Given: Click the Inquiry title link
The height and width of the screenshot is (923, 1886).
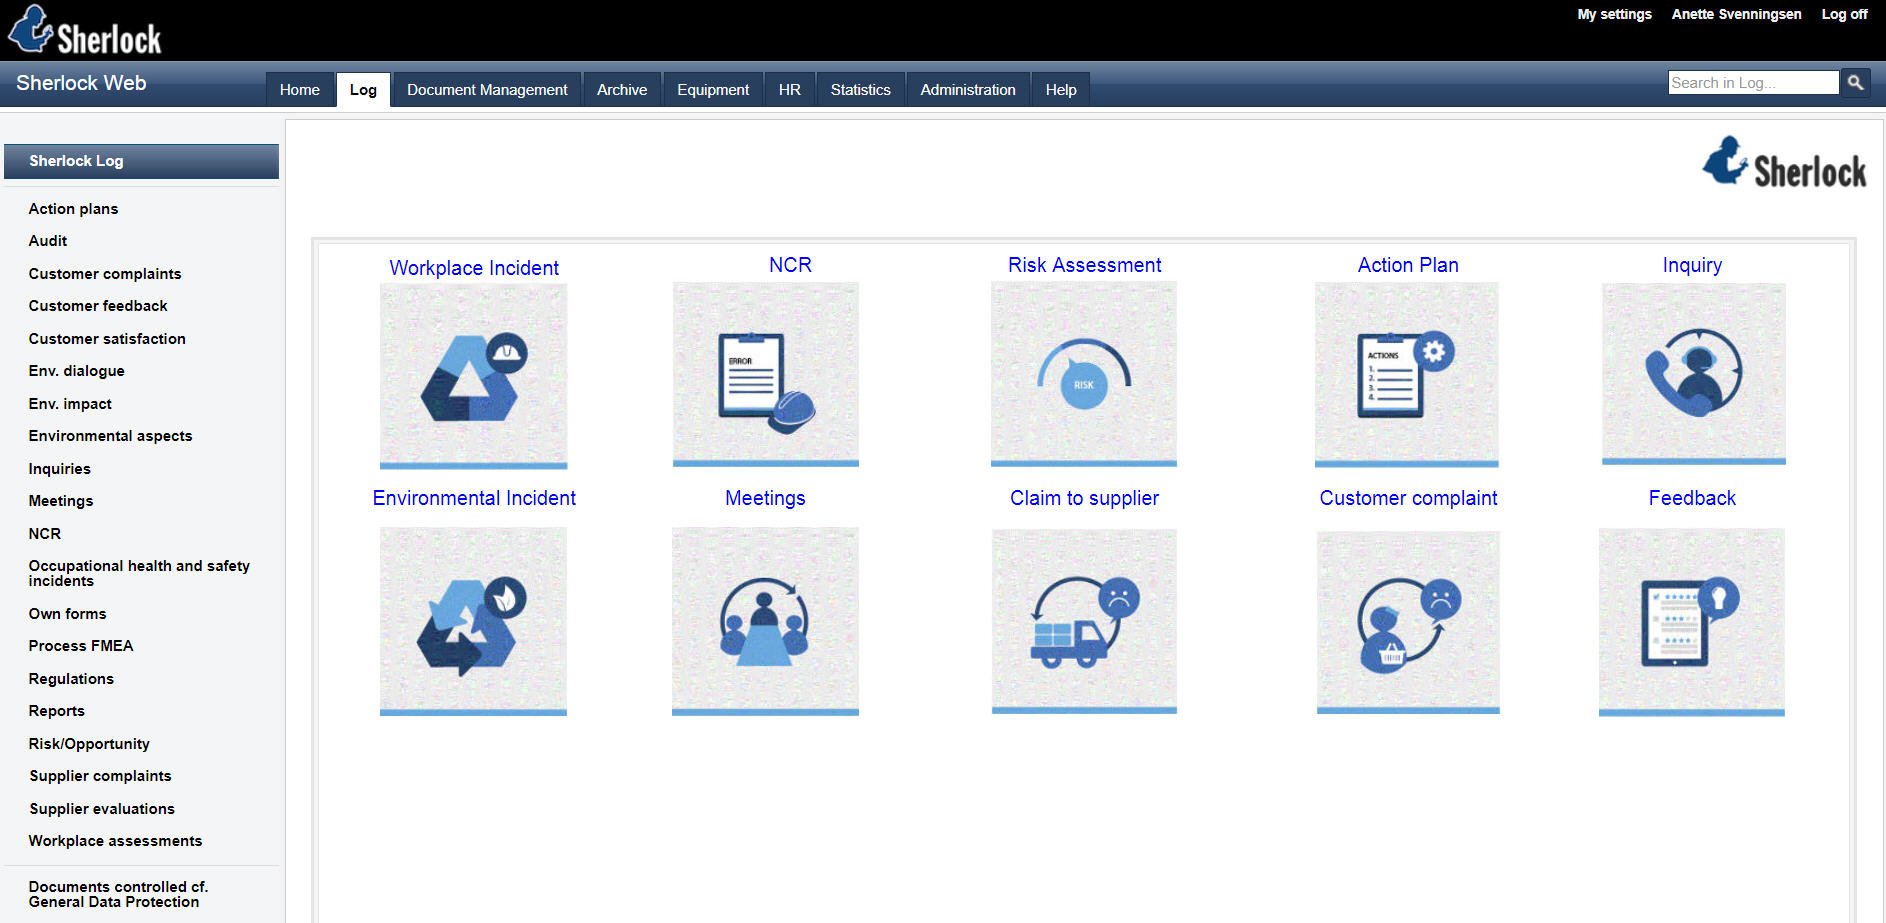Looking at the screenshot, I should pos(1692,265).
